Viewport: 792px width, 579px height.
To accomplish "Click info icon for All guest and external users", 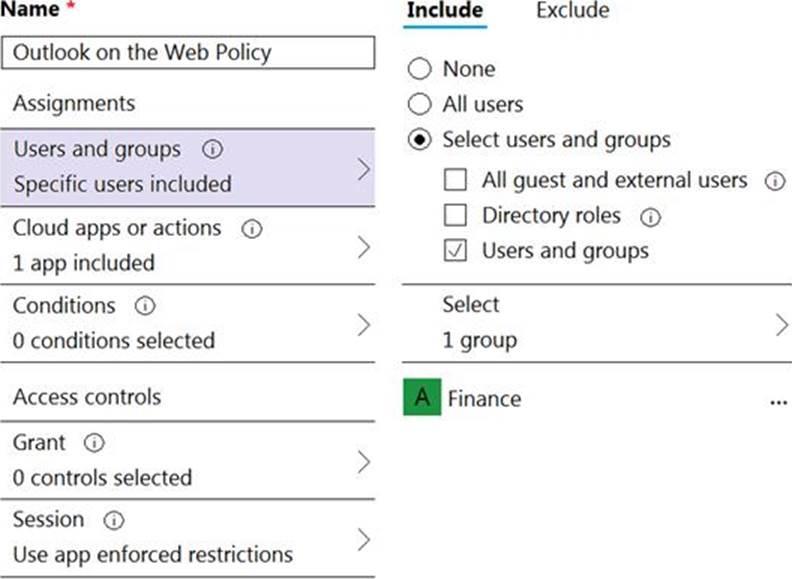I will click(773, 181).
